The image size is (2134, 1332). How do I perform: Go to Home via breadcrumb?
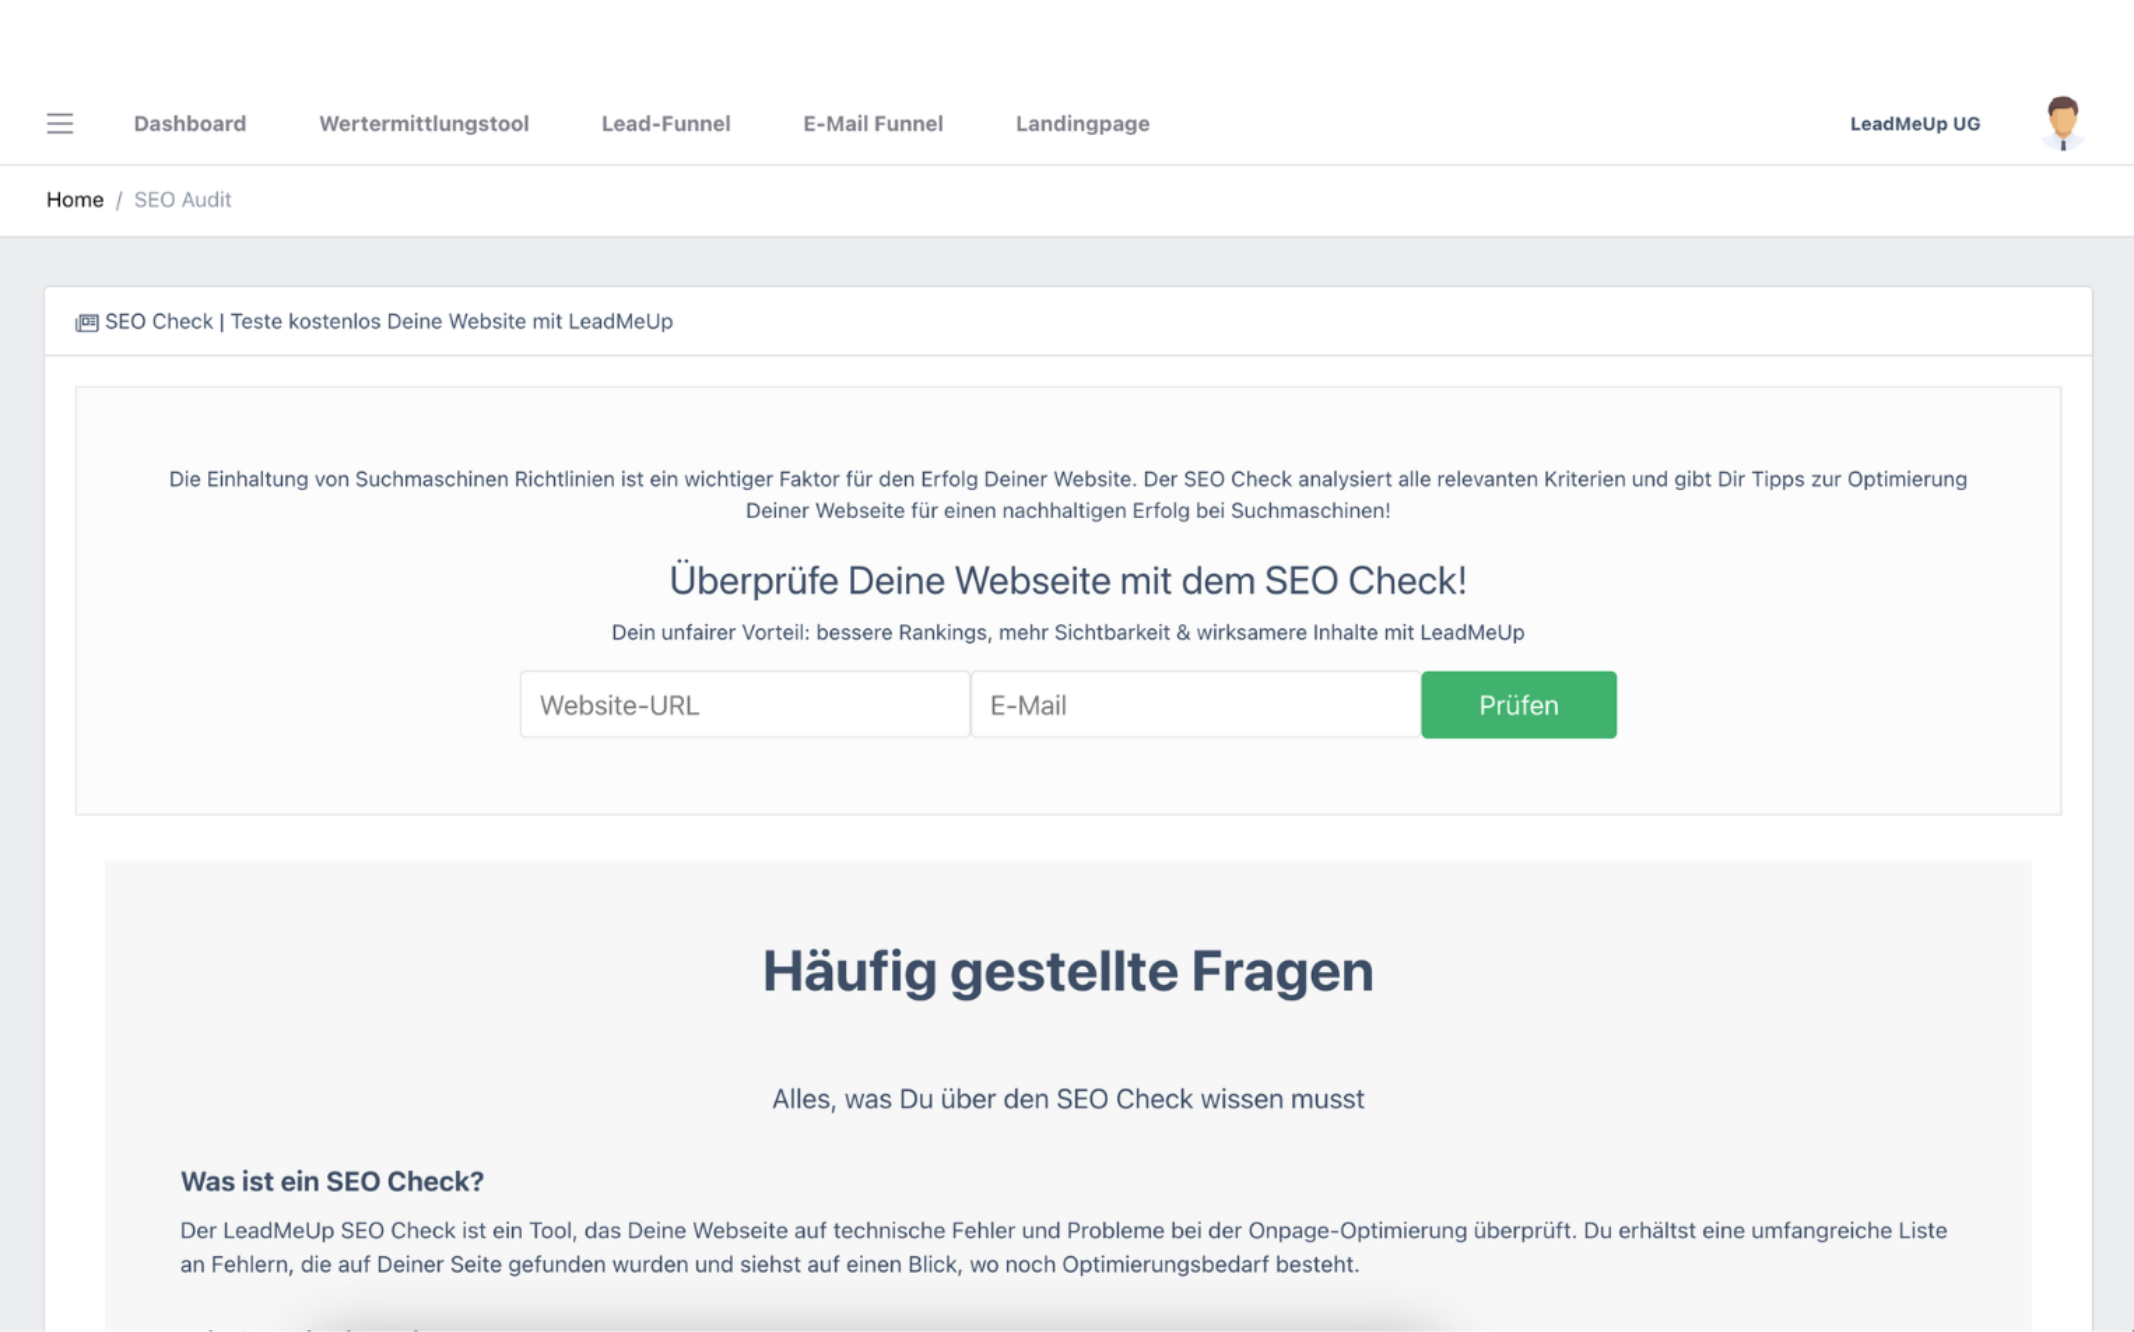click(75, 200)
